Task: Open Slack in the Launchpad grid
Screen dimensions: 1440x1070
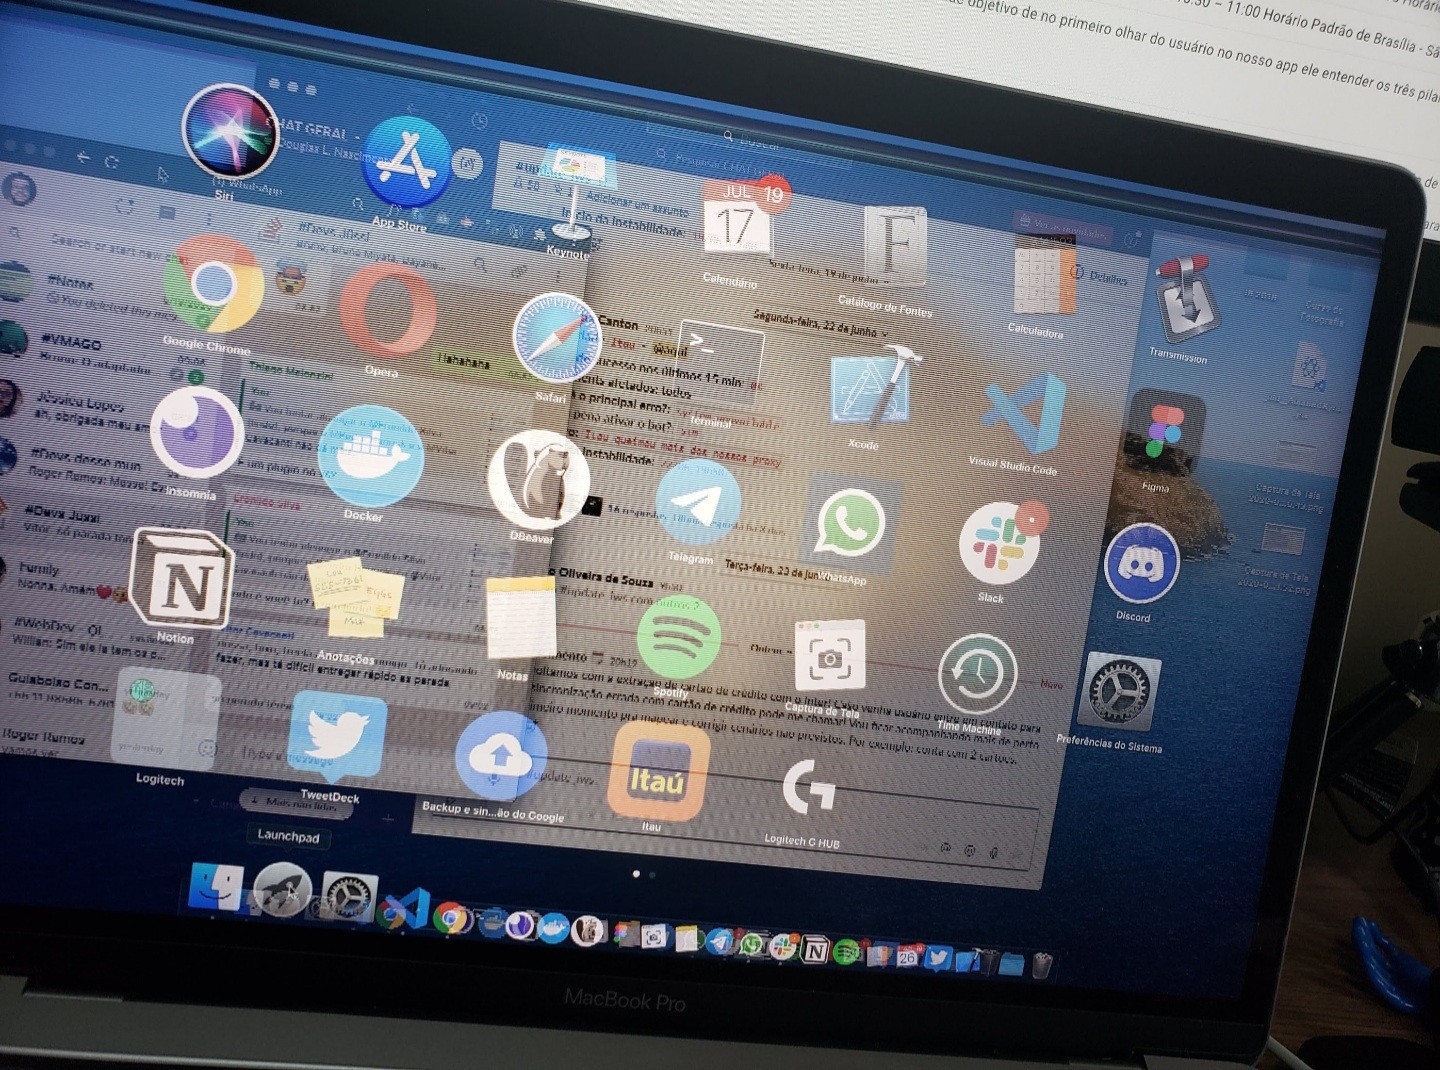Action: 999,543
